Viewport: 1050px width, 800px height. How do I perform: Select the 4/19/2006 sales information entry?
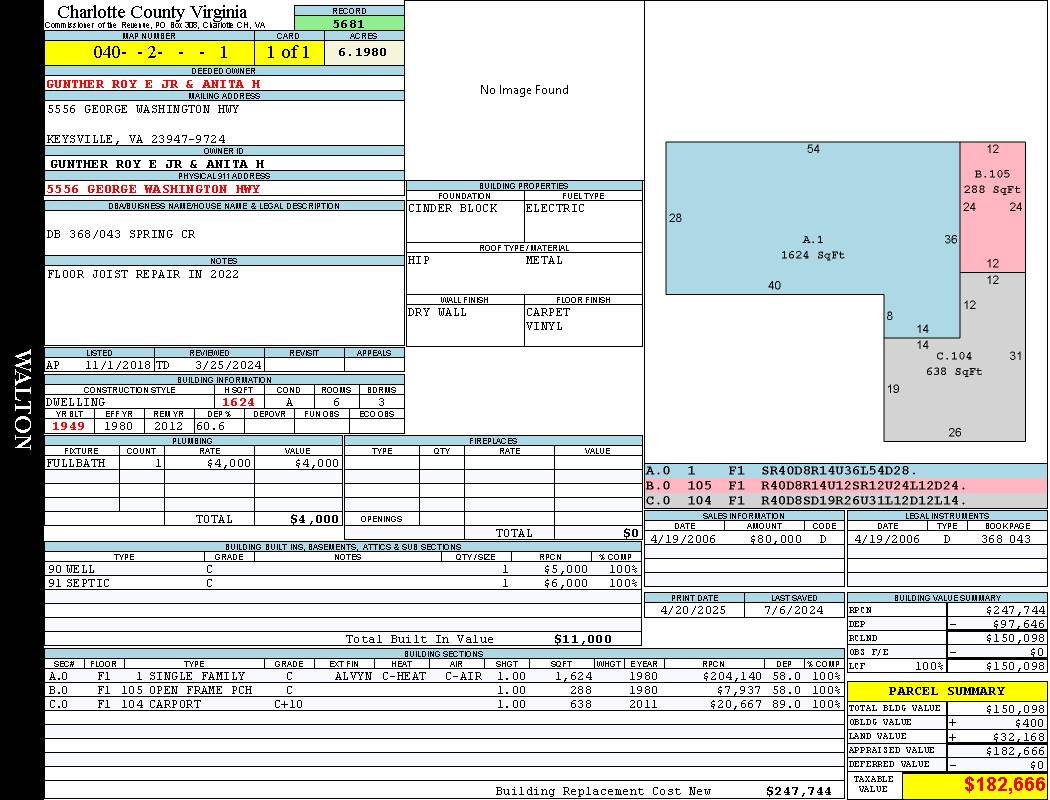click(743, 539)
